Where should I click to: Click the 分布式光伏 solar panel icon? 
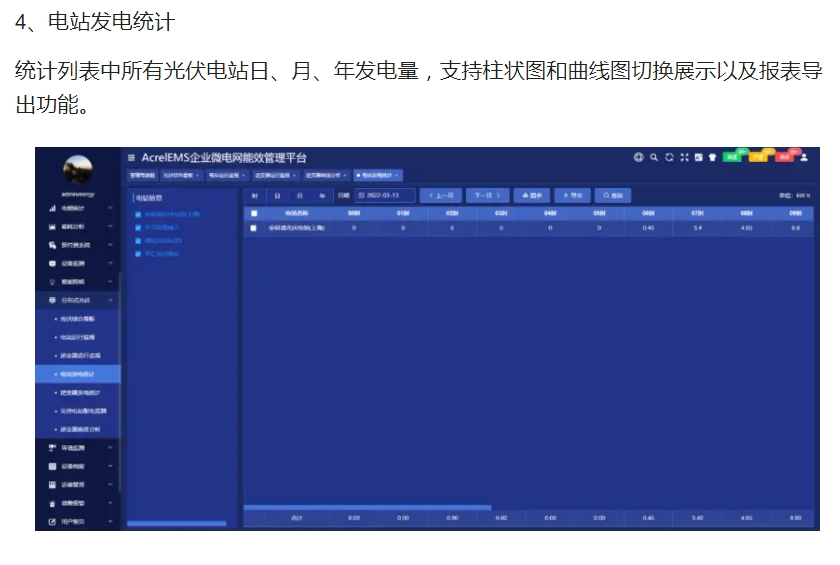[52, 300]
